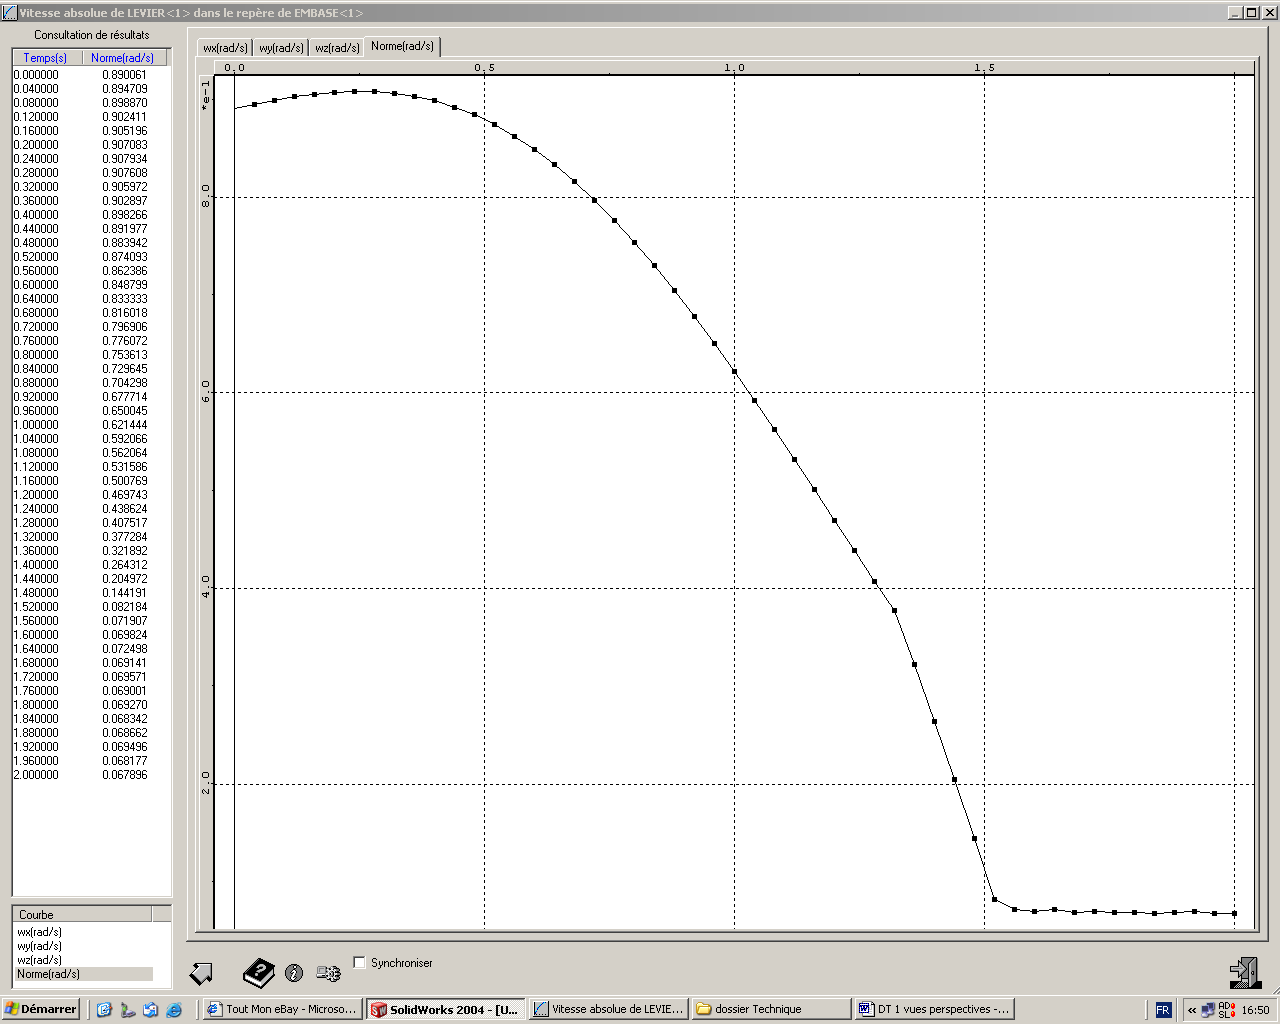Expand hidden tray icons with the chevron
Image resolution: width=1280 pixels, height=1024 pixels.
1192,1010
